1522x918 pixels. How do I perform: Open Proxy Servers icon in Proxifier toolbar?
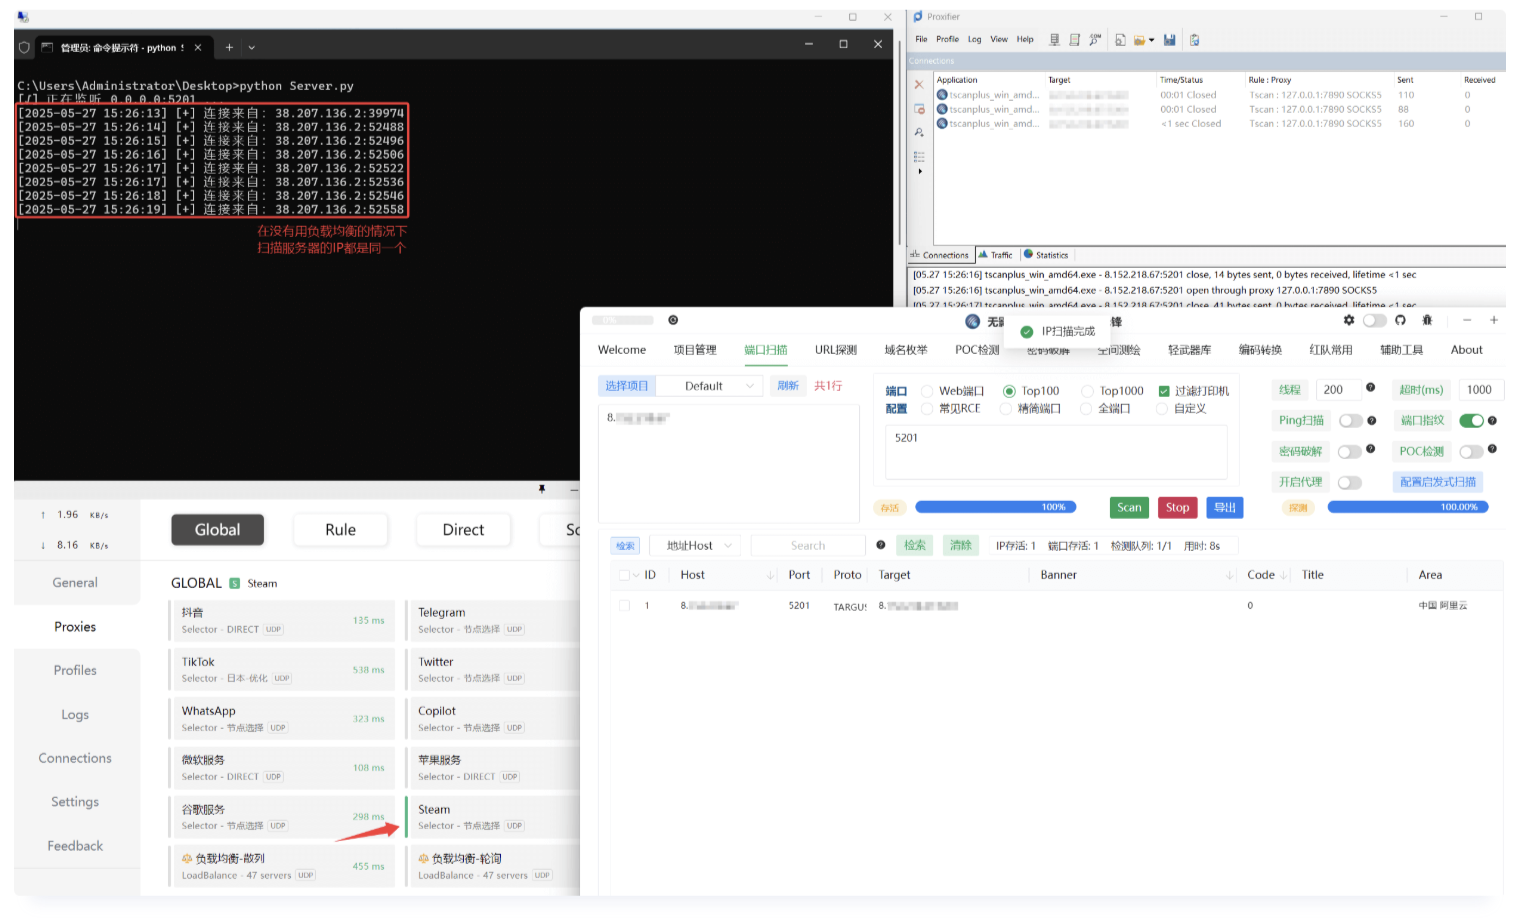tap(1054, 40)
